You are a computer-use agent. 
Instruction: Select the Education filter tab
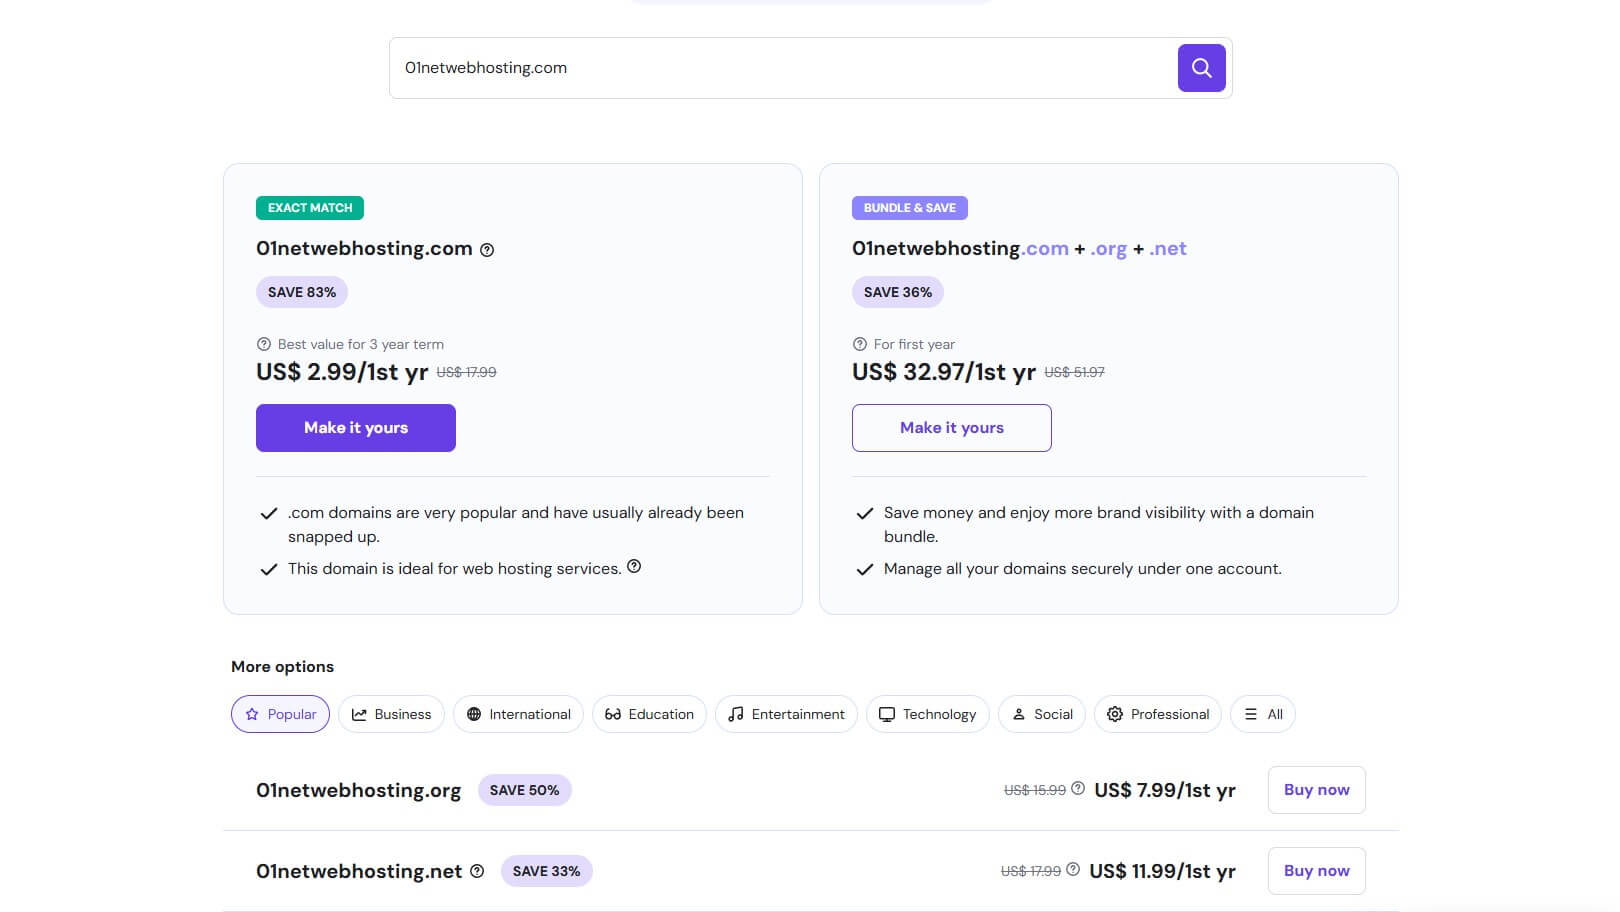click(x=649, y=714)
